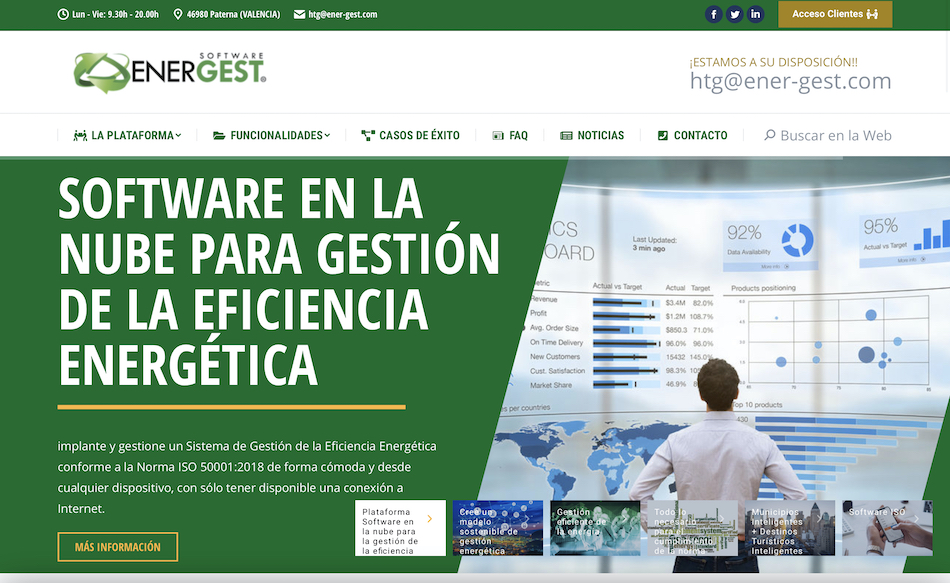Viewport: 950px width, 583px height.
Task: Click the clock icon by opening hours
Action: (x=64, y=15)
